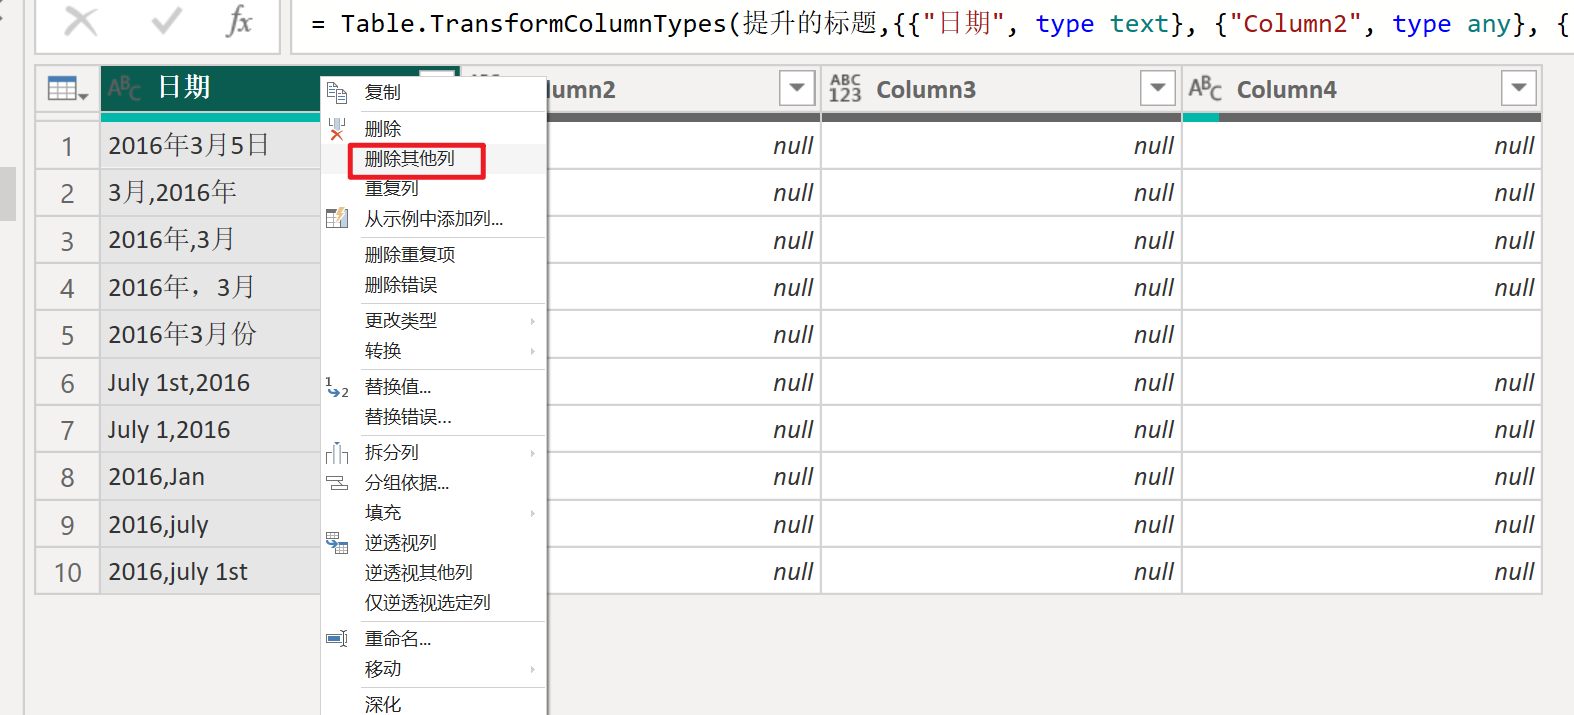Click the 复制 copy icon in context menu
Viewport: 1574px width, 715px height.
(337, 93)
